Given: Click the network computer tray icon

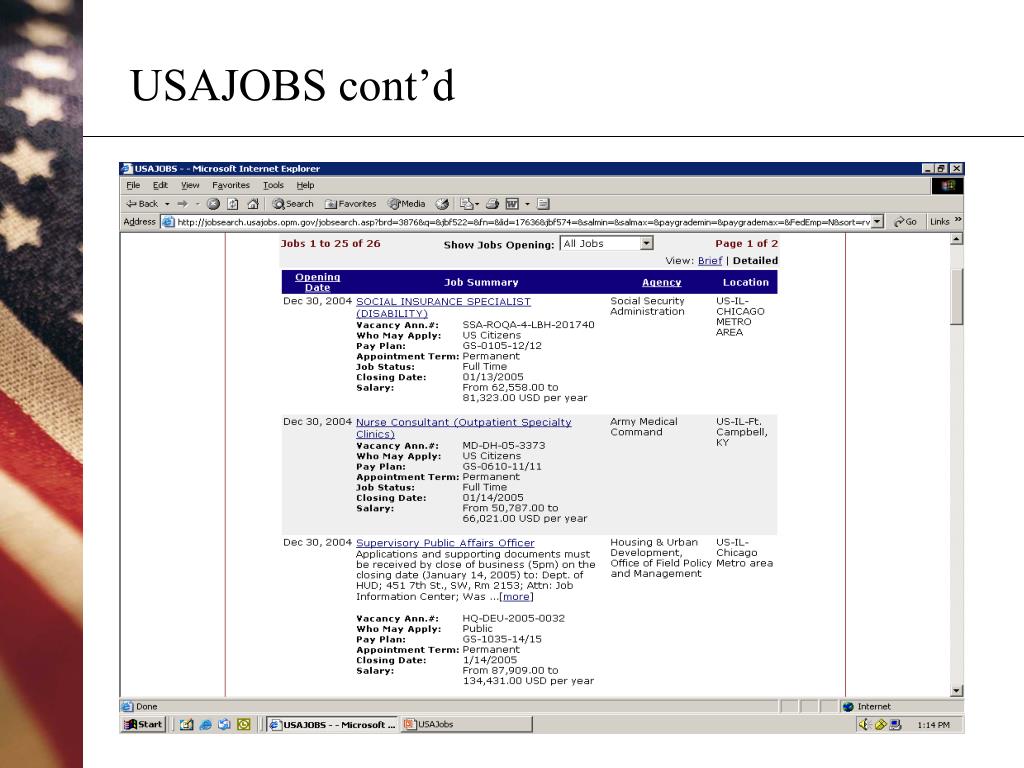Looking at the screenshot, I should click(895, 724).
